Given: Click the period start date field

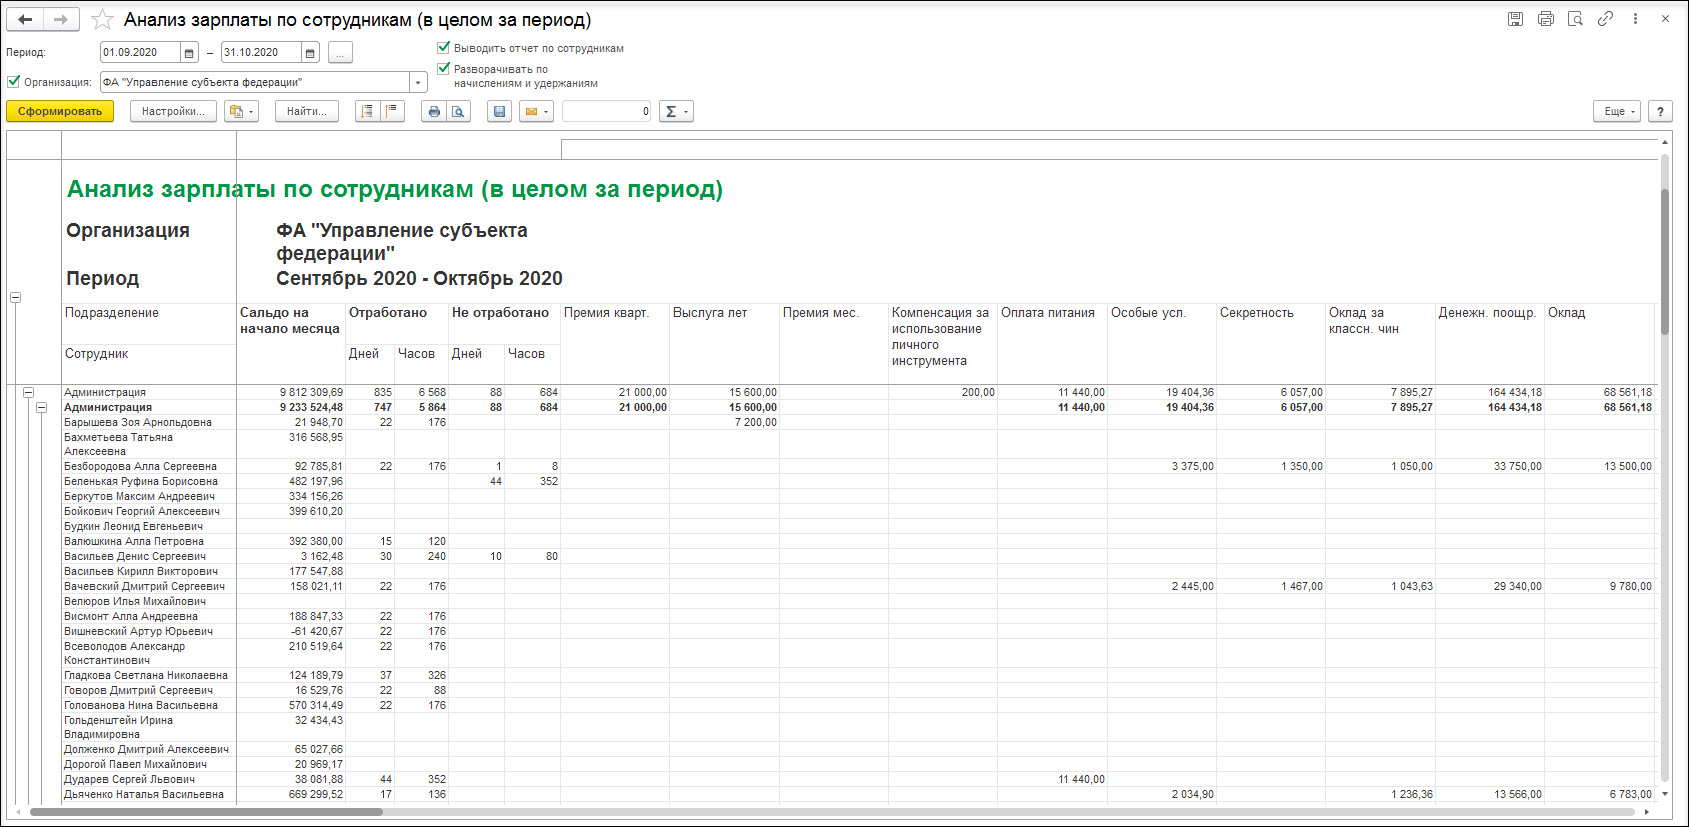Looking at the screenshot, I should click(140, 53).
